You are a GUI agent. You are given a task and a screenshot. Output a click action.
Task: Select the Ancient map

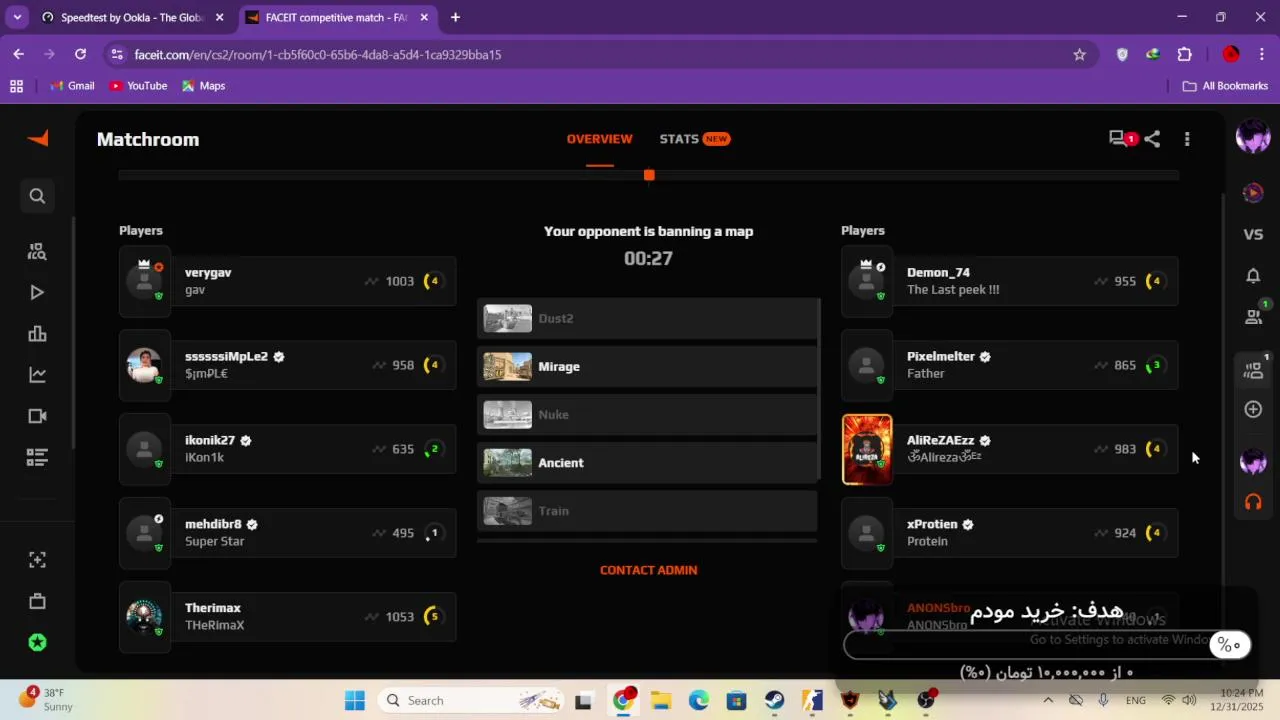pos(648,463)
